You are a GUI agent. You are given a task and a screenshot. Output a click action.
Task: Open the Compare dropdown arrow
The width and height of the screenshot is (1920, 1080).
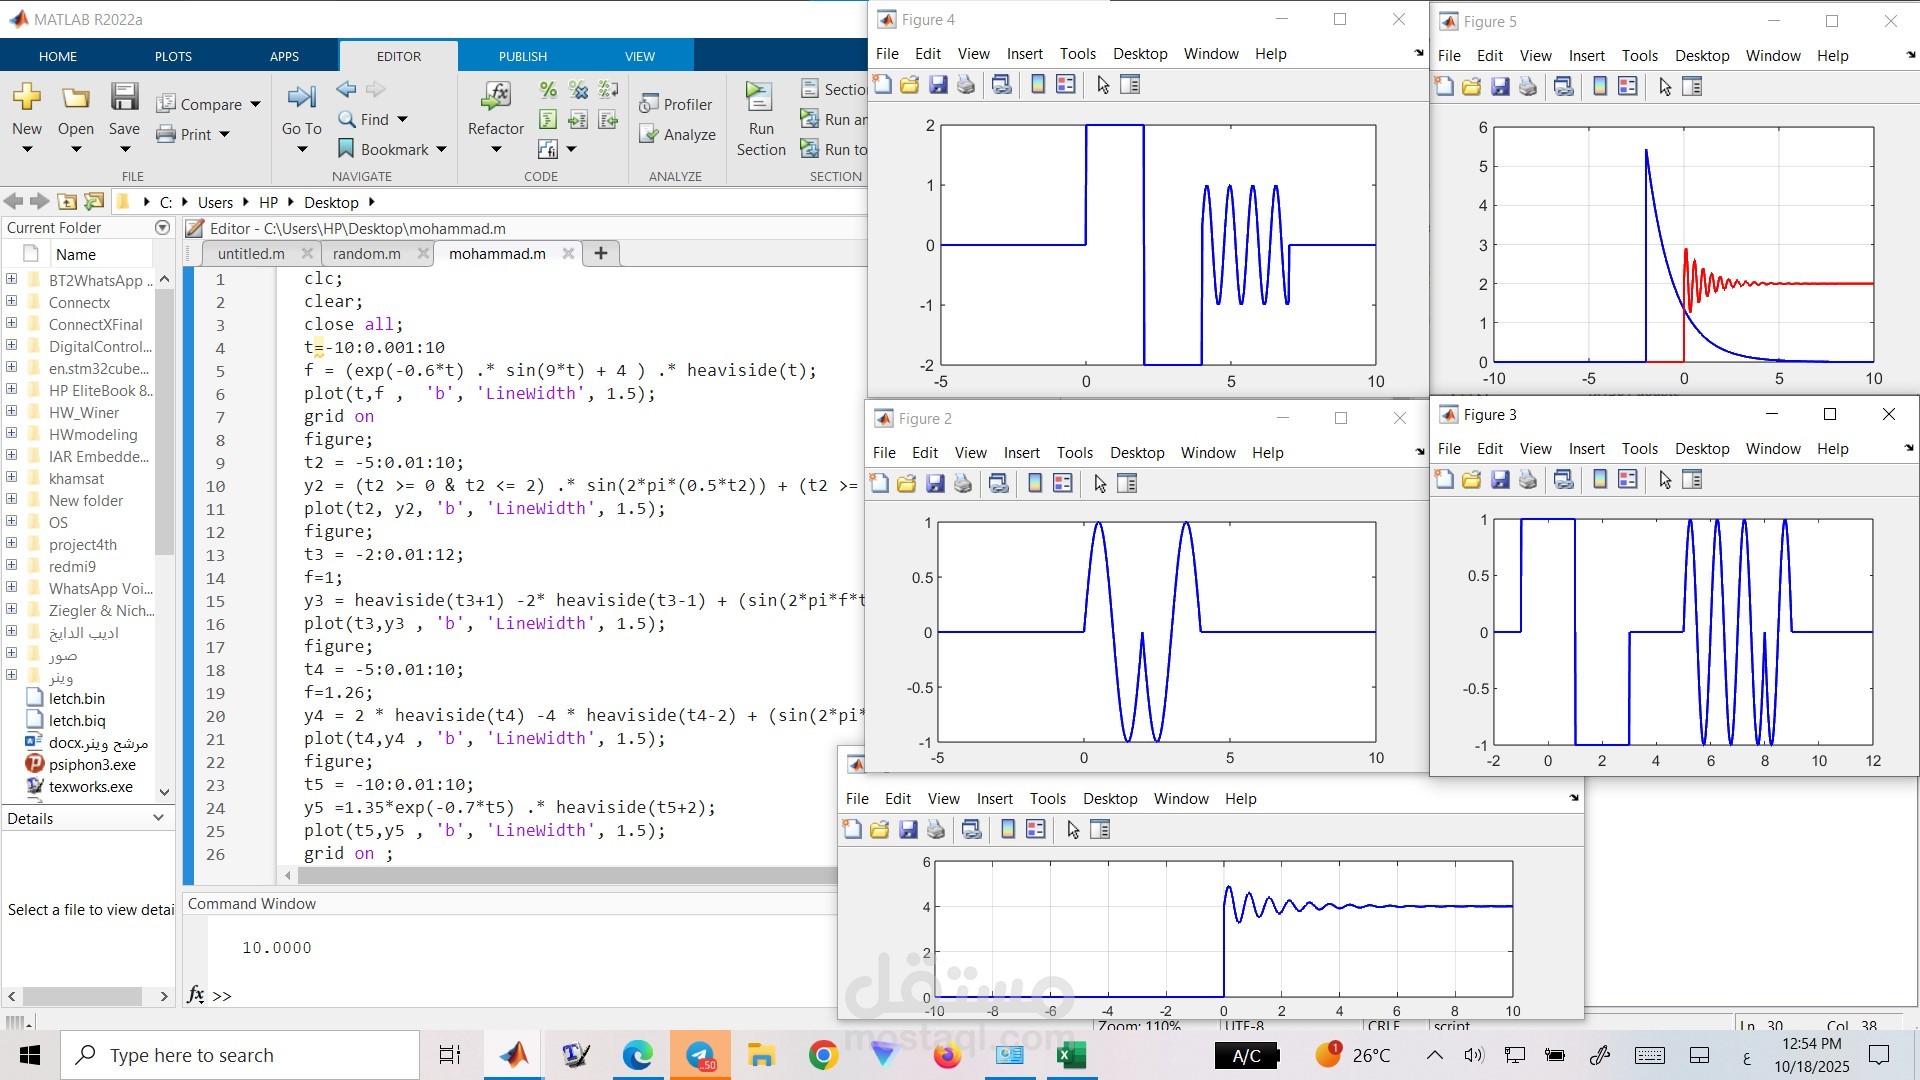256,104
